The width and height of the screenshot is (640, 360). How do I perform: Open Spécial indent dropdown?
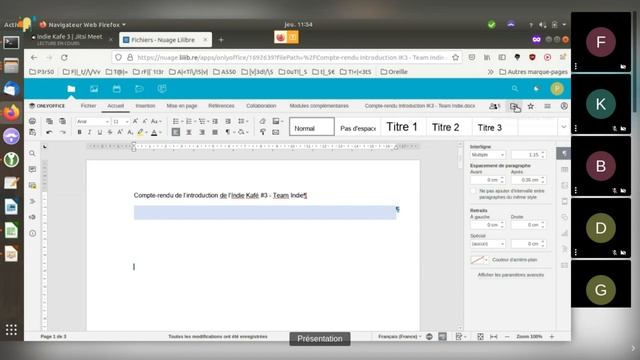pos(487,244)
